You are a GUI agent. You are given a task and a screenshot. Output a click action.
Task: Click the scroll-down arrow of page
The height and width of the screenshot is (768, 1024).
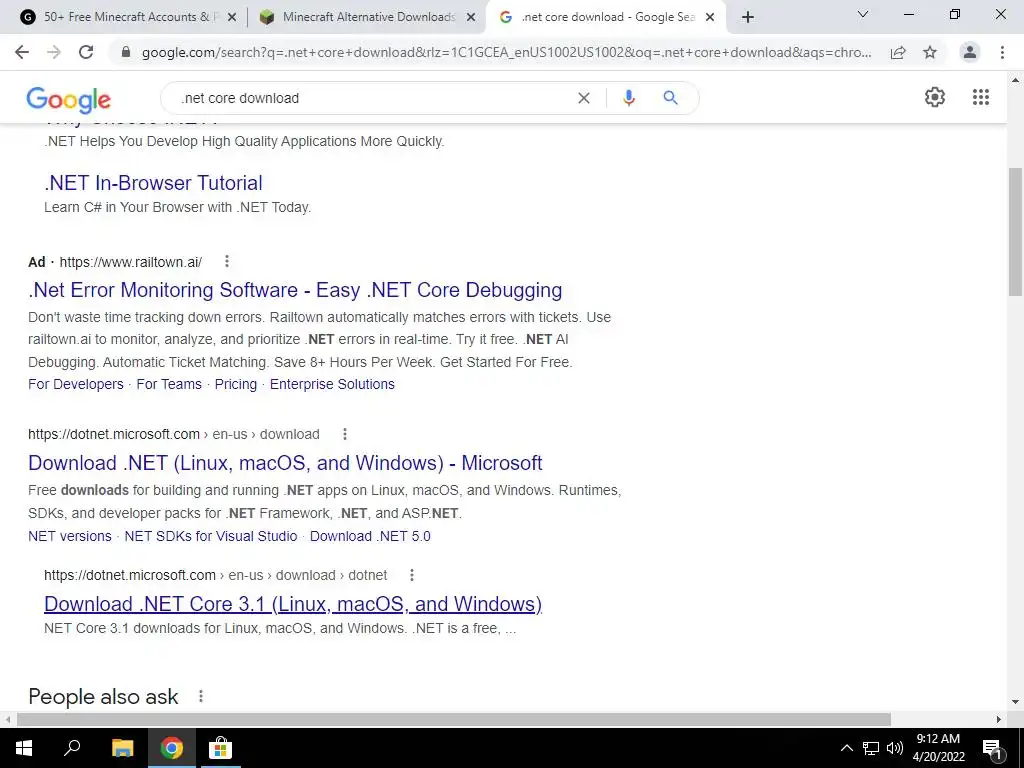(x=1015, y=703)
